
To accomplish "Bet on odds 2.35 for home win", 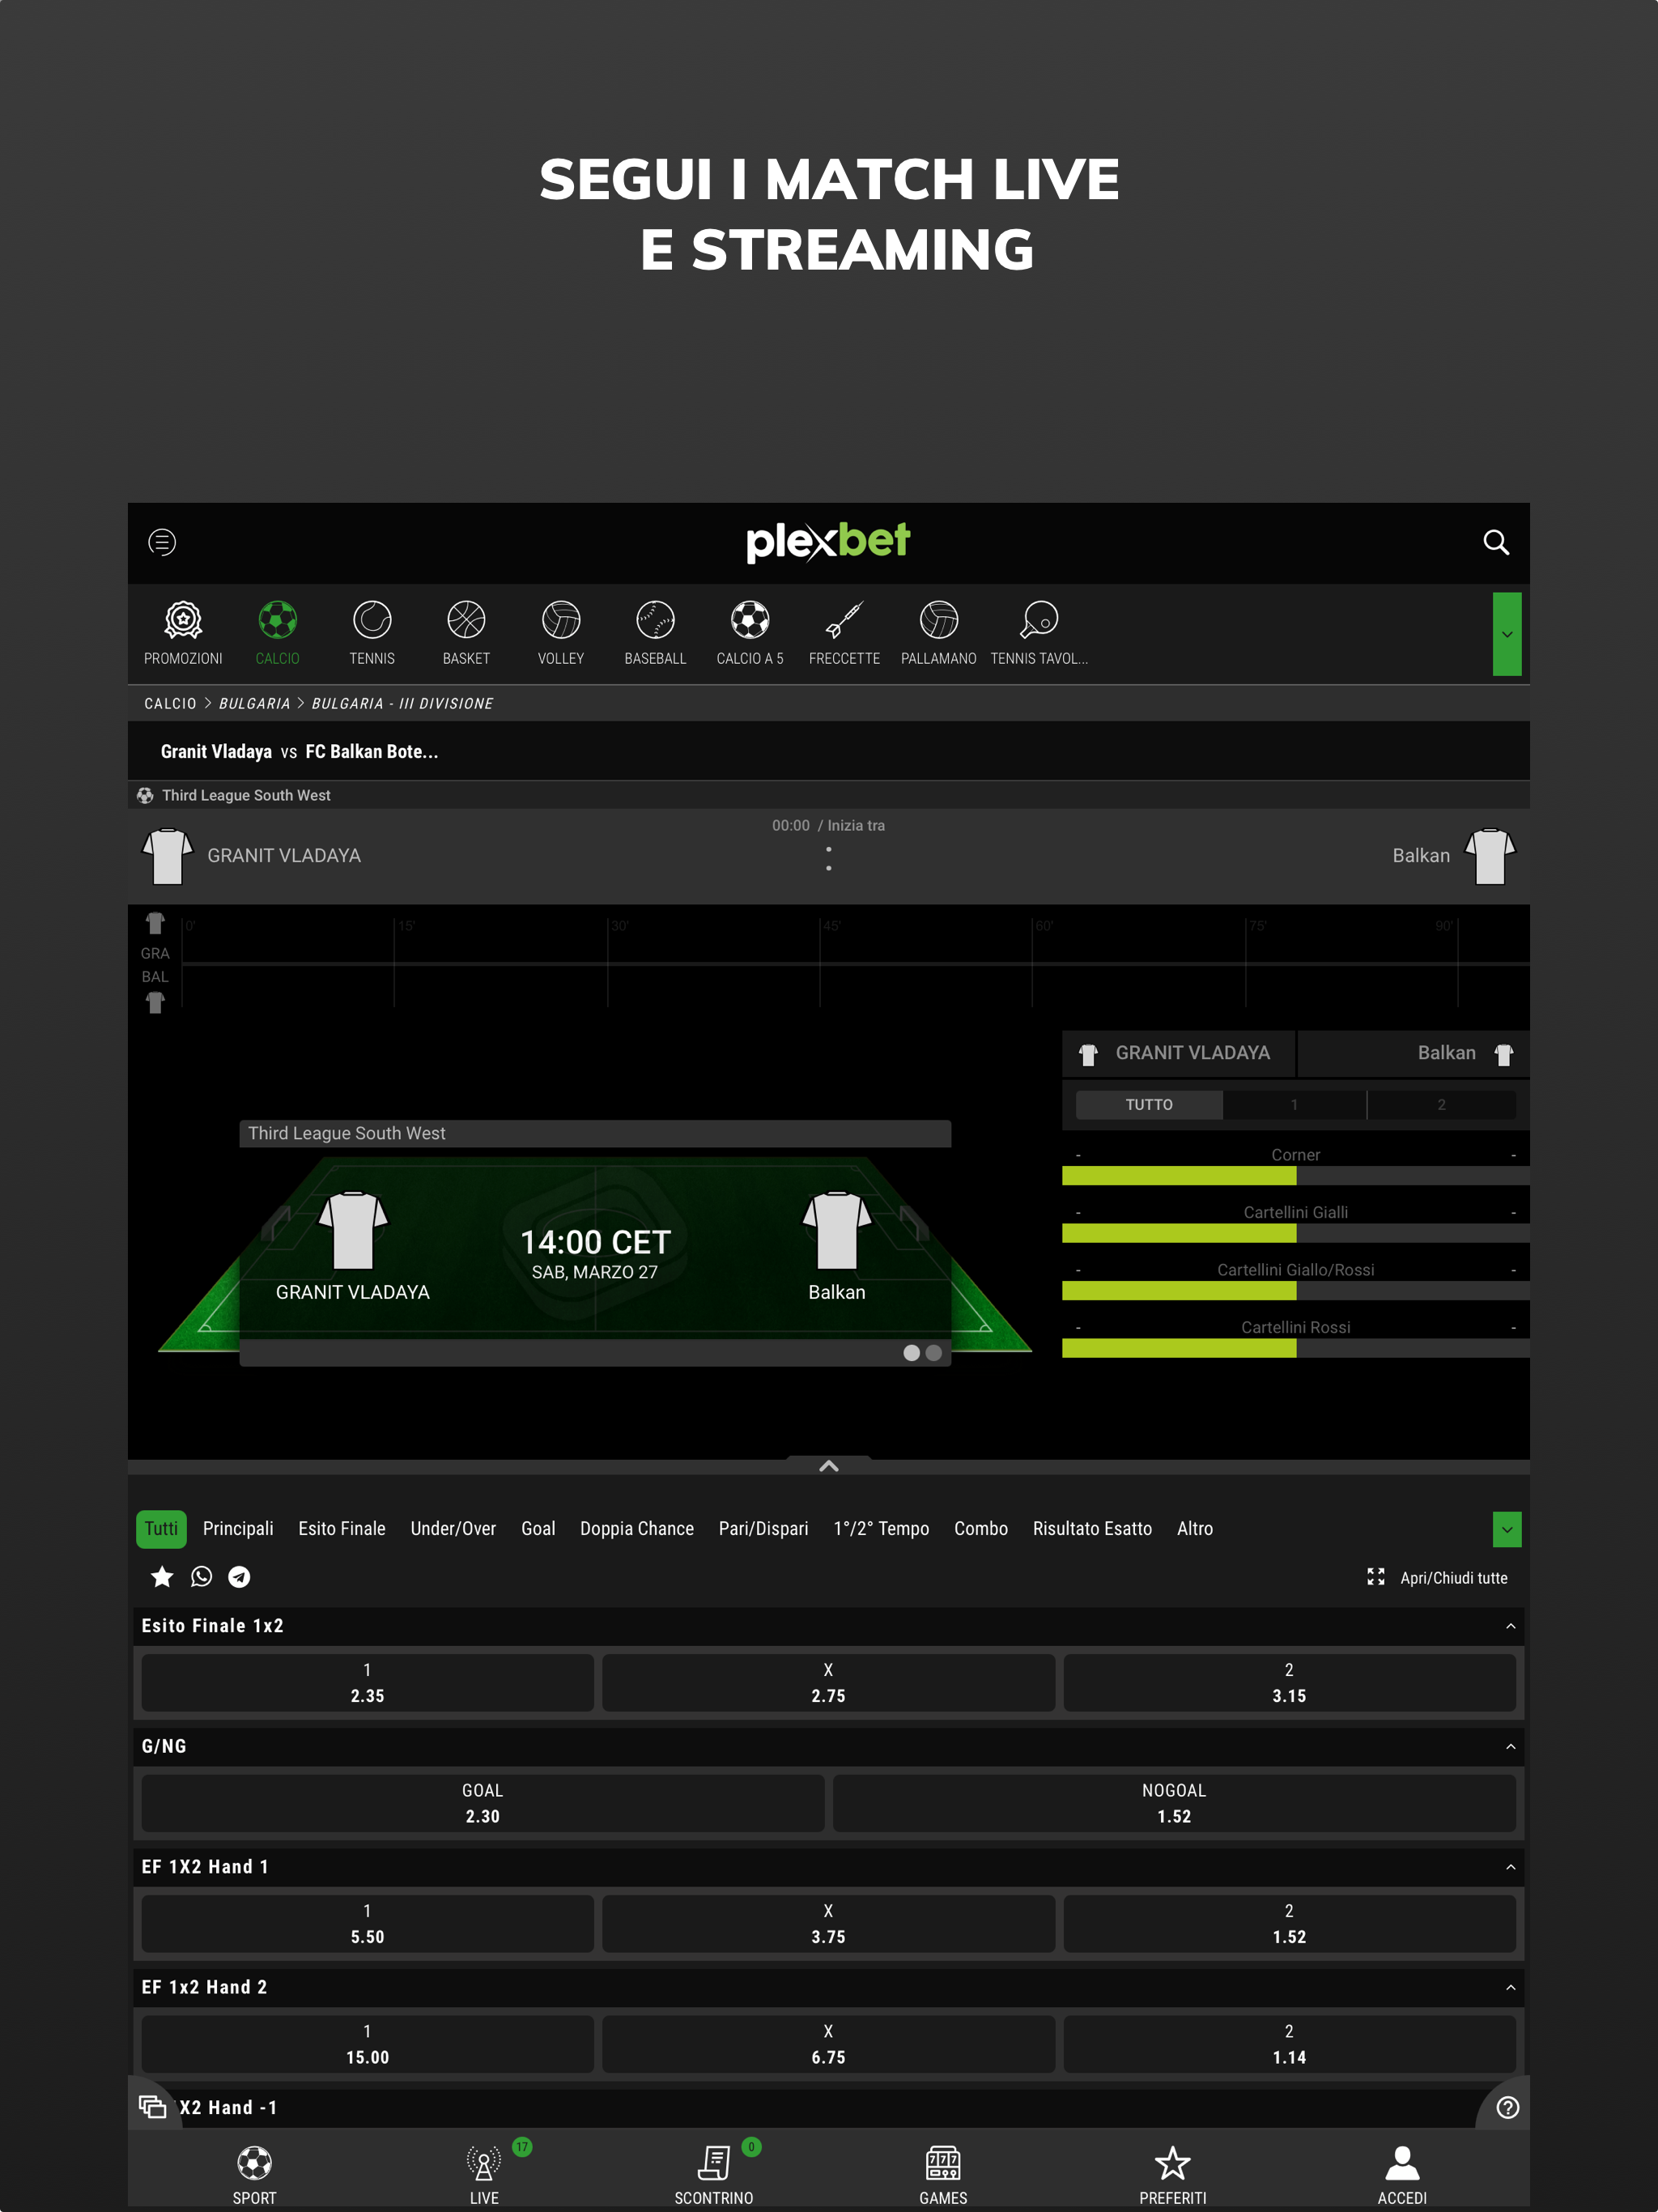I will (367, 1683).
